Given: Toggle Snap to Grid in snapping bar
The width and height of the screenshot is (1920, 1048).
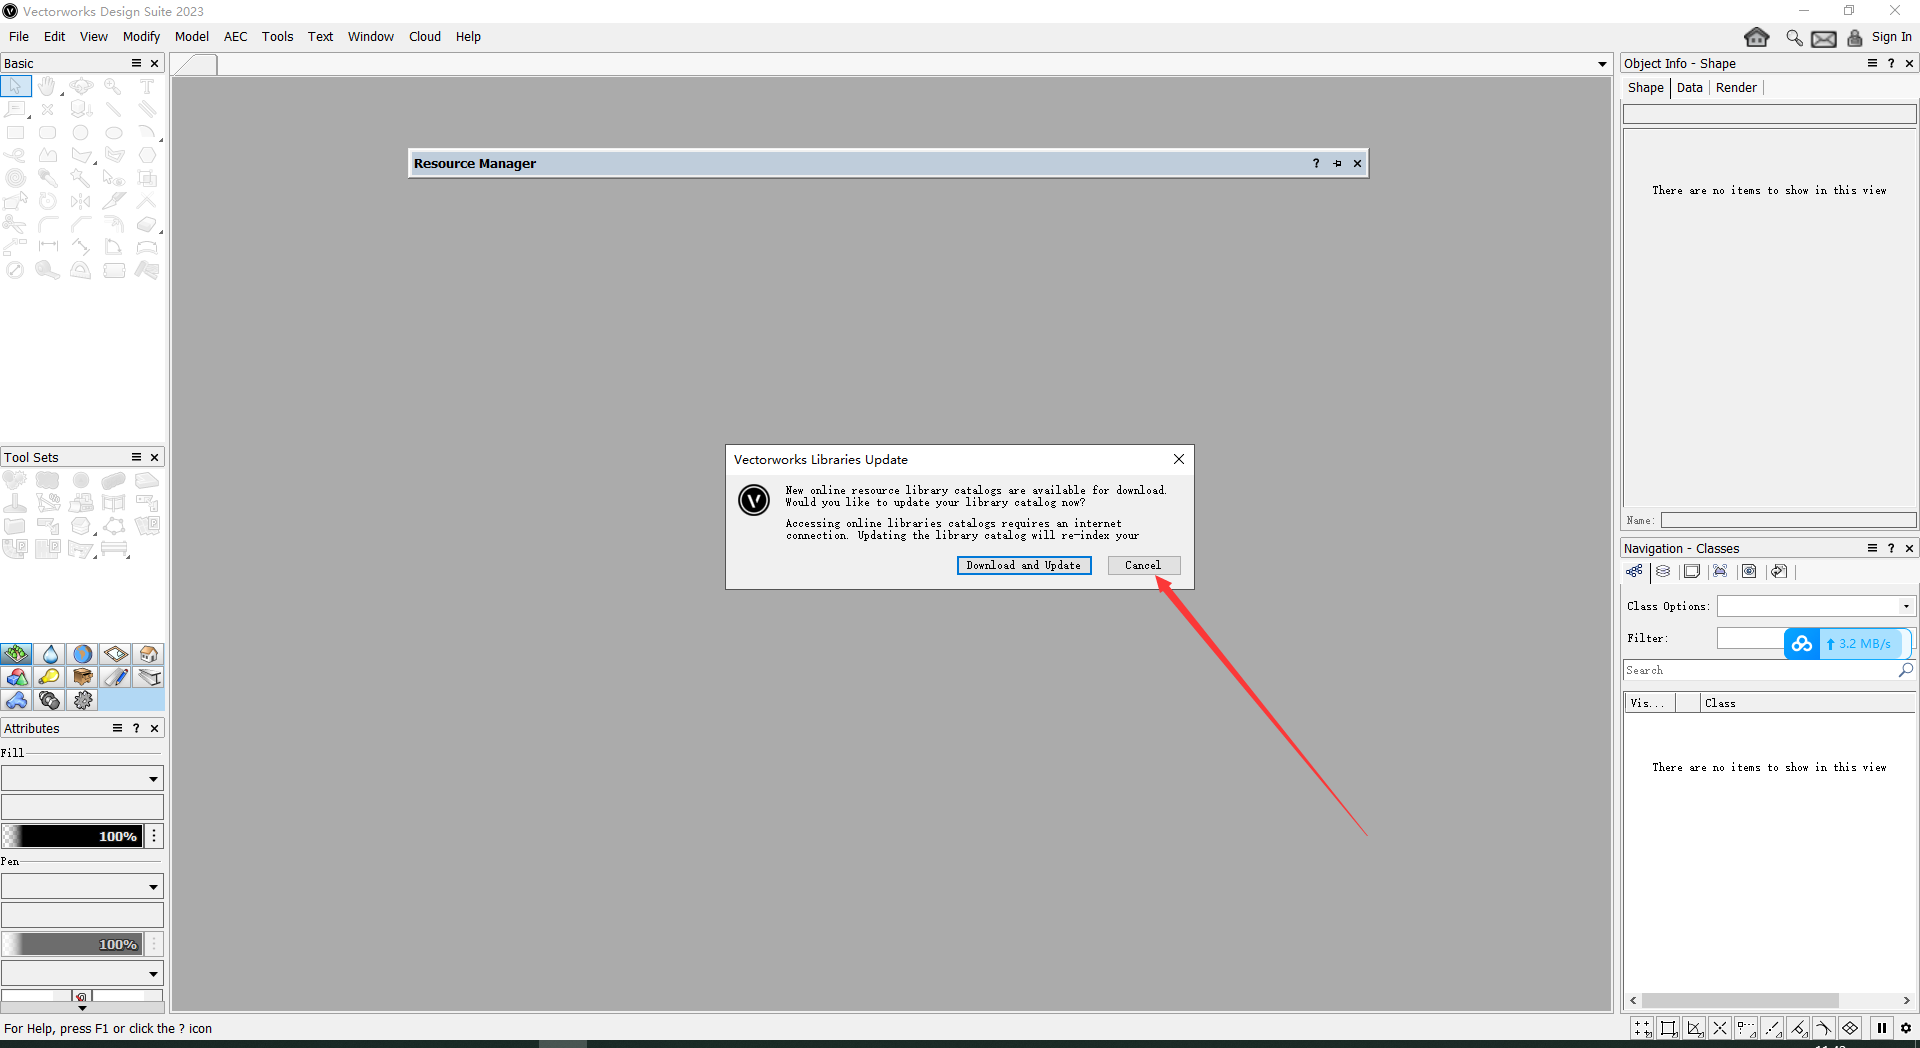Looking at the screenshot, I should [x=1643, y=1028].
